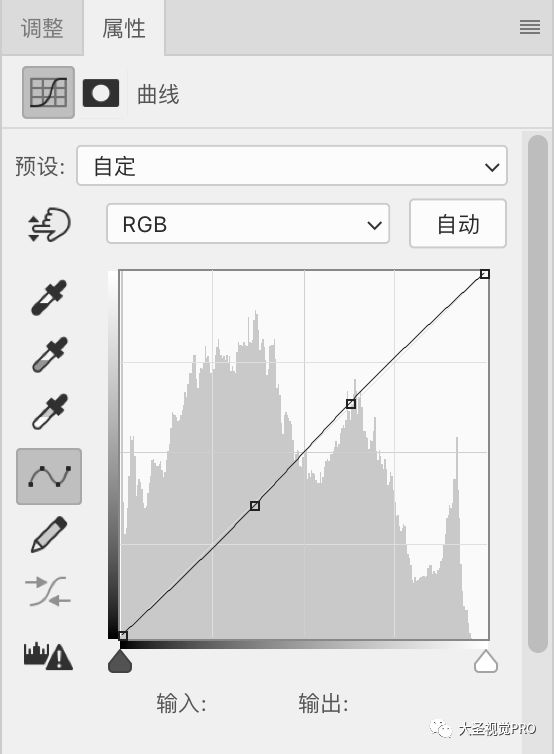The width and height of the screenshot is (554, 754).
Task: Click the white point input slider
Action: [486, 661]
